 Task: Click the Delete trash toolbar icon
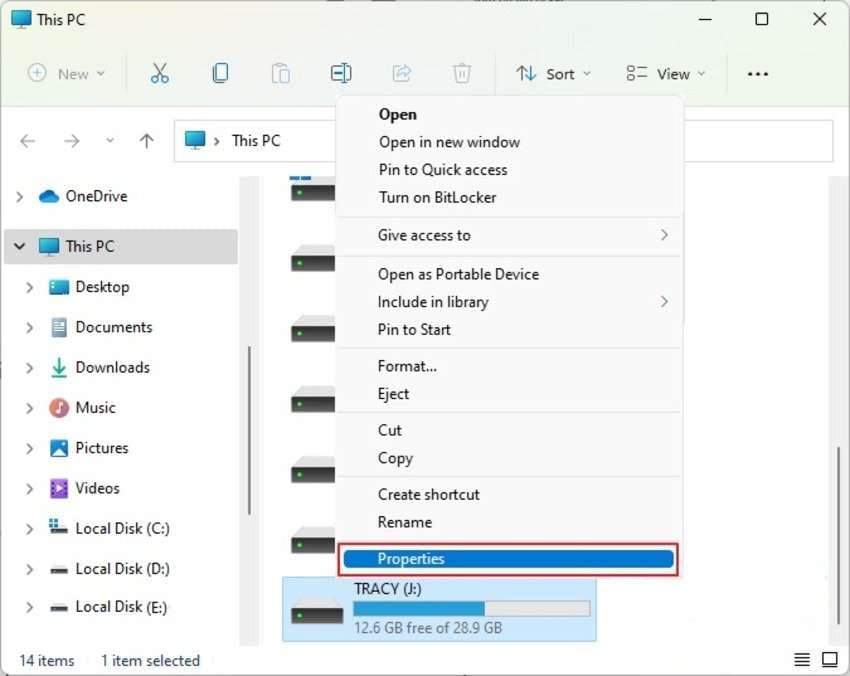pos(462,73)
